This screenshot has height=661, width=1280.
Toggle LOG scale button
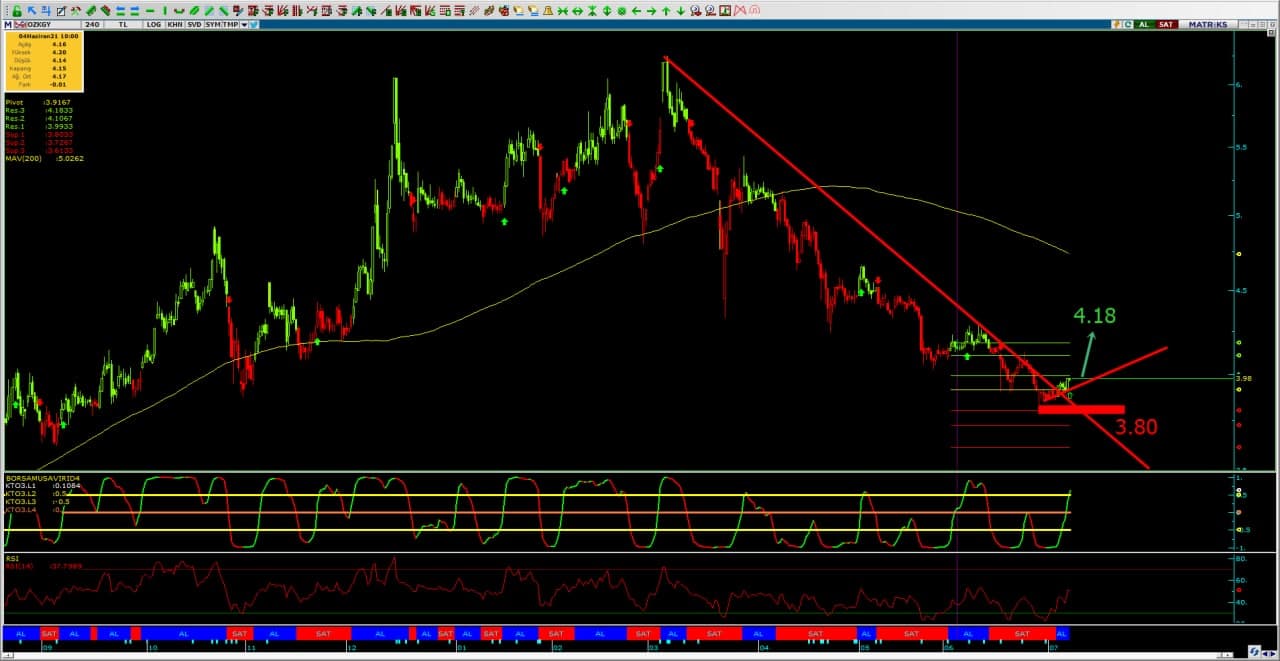[154, 24]
